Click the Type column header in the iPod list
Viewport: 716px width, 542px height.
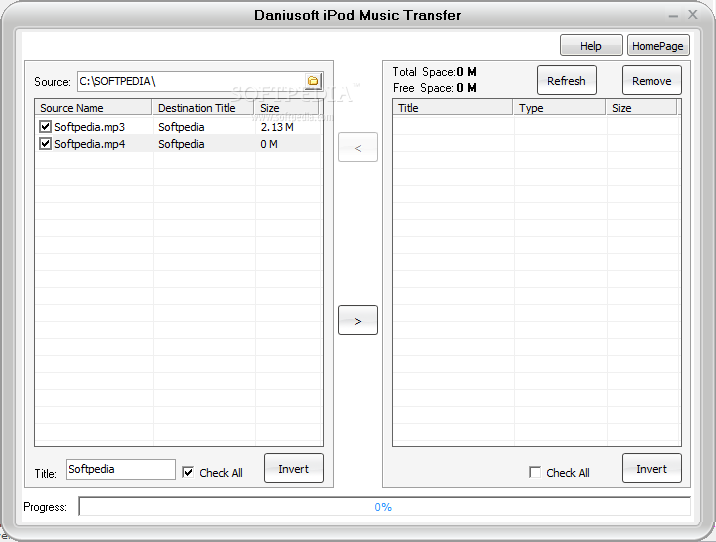coord(559,108)
